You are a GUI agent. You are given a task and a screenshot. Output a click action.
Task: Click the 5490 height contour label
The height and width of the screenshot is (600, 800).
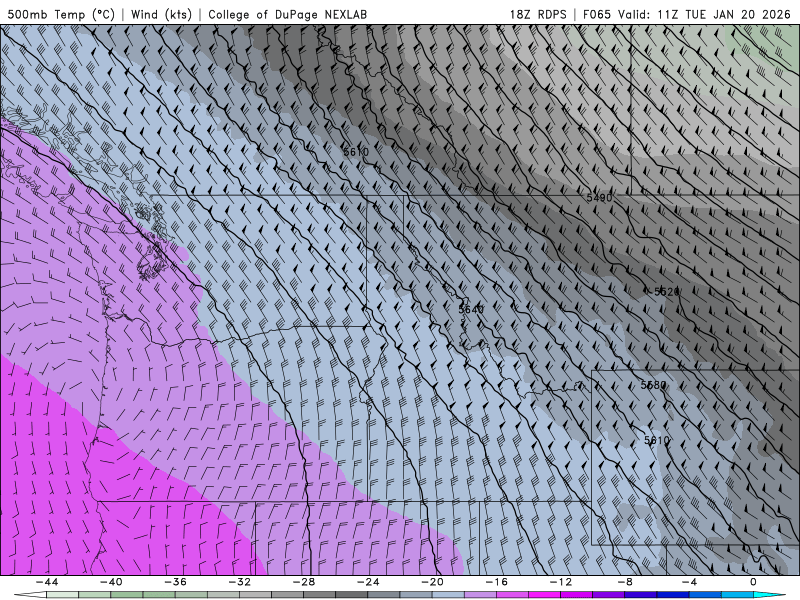click(599, 197)
